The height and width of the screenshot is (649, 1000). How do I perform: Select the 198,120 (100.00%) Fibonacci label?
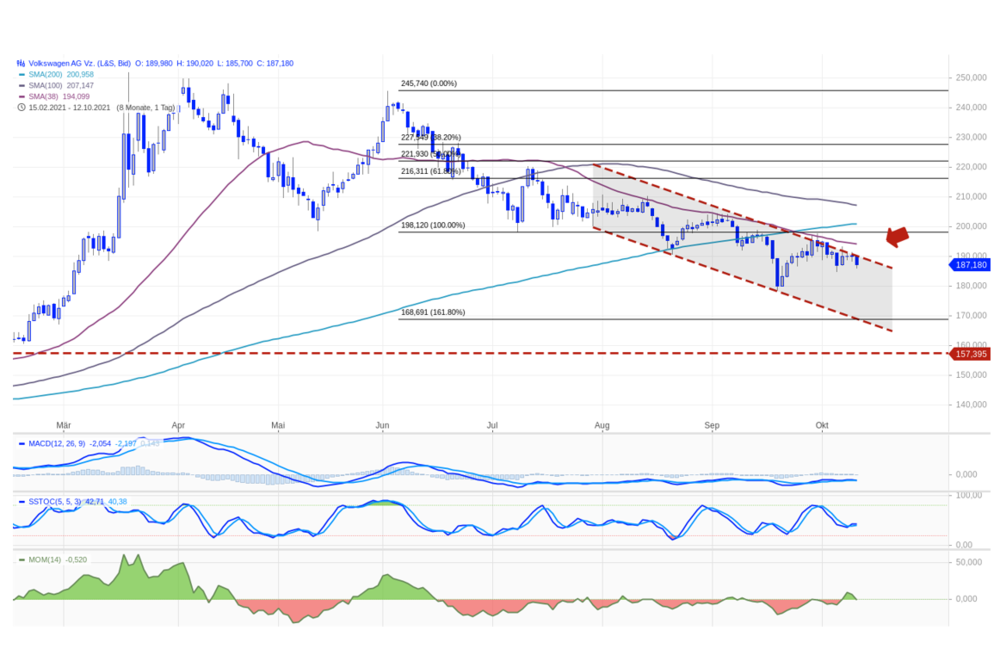coord(433,225)
